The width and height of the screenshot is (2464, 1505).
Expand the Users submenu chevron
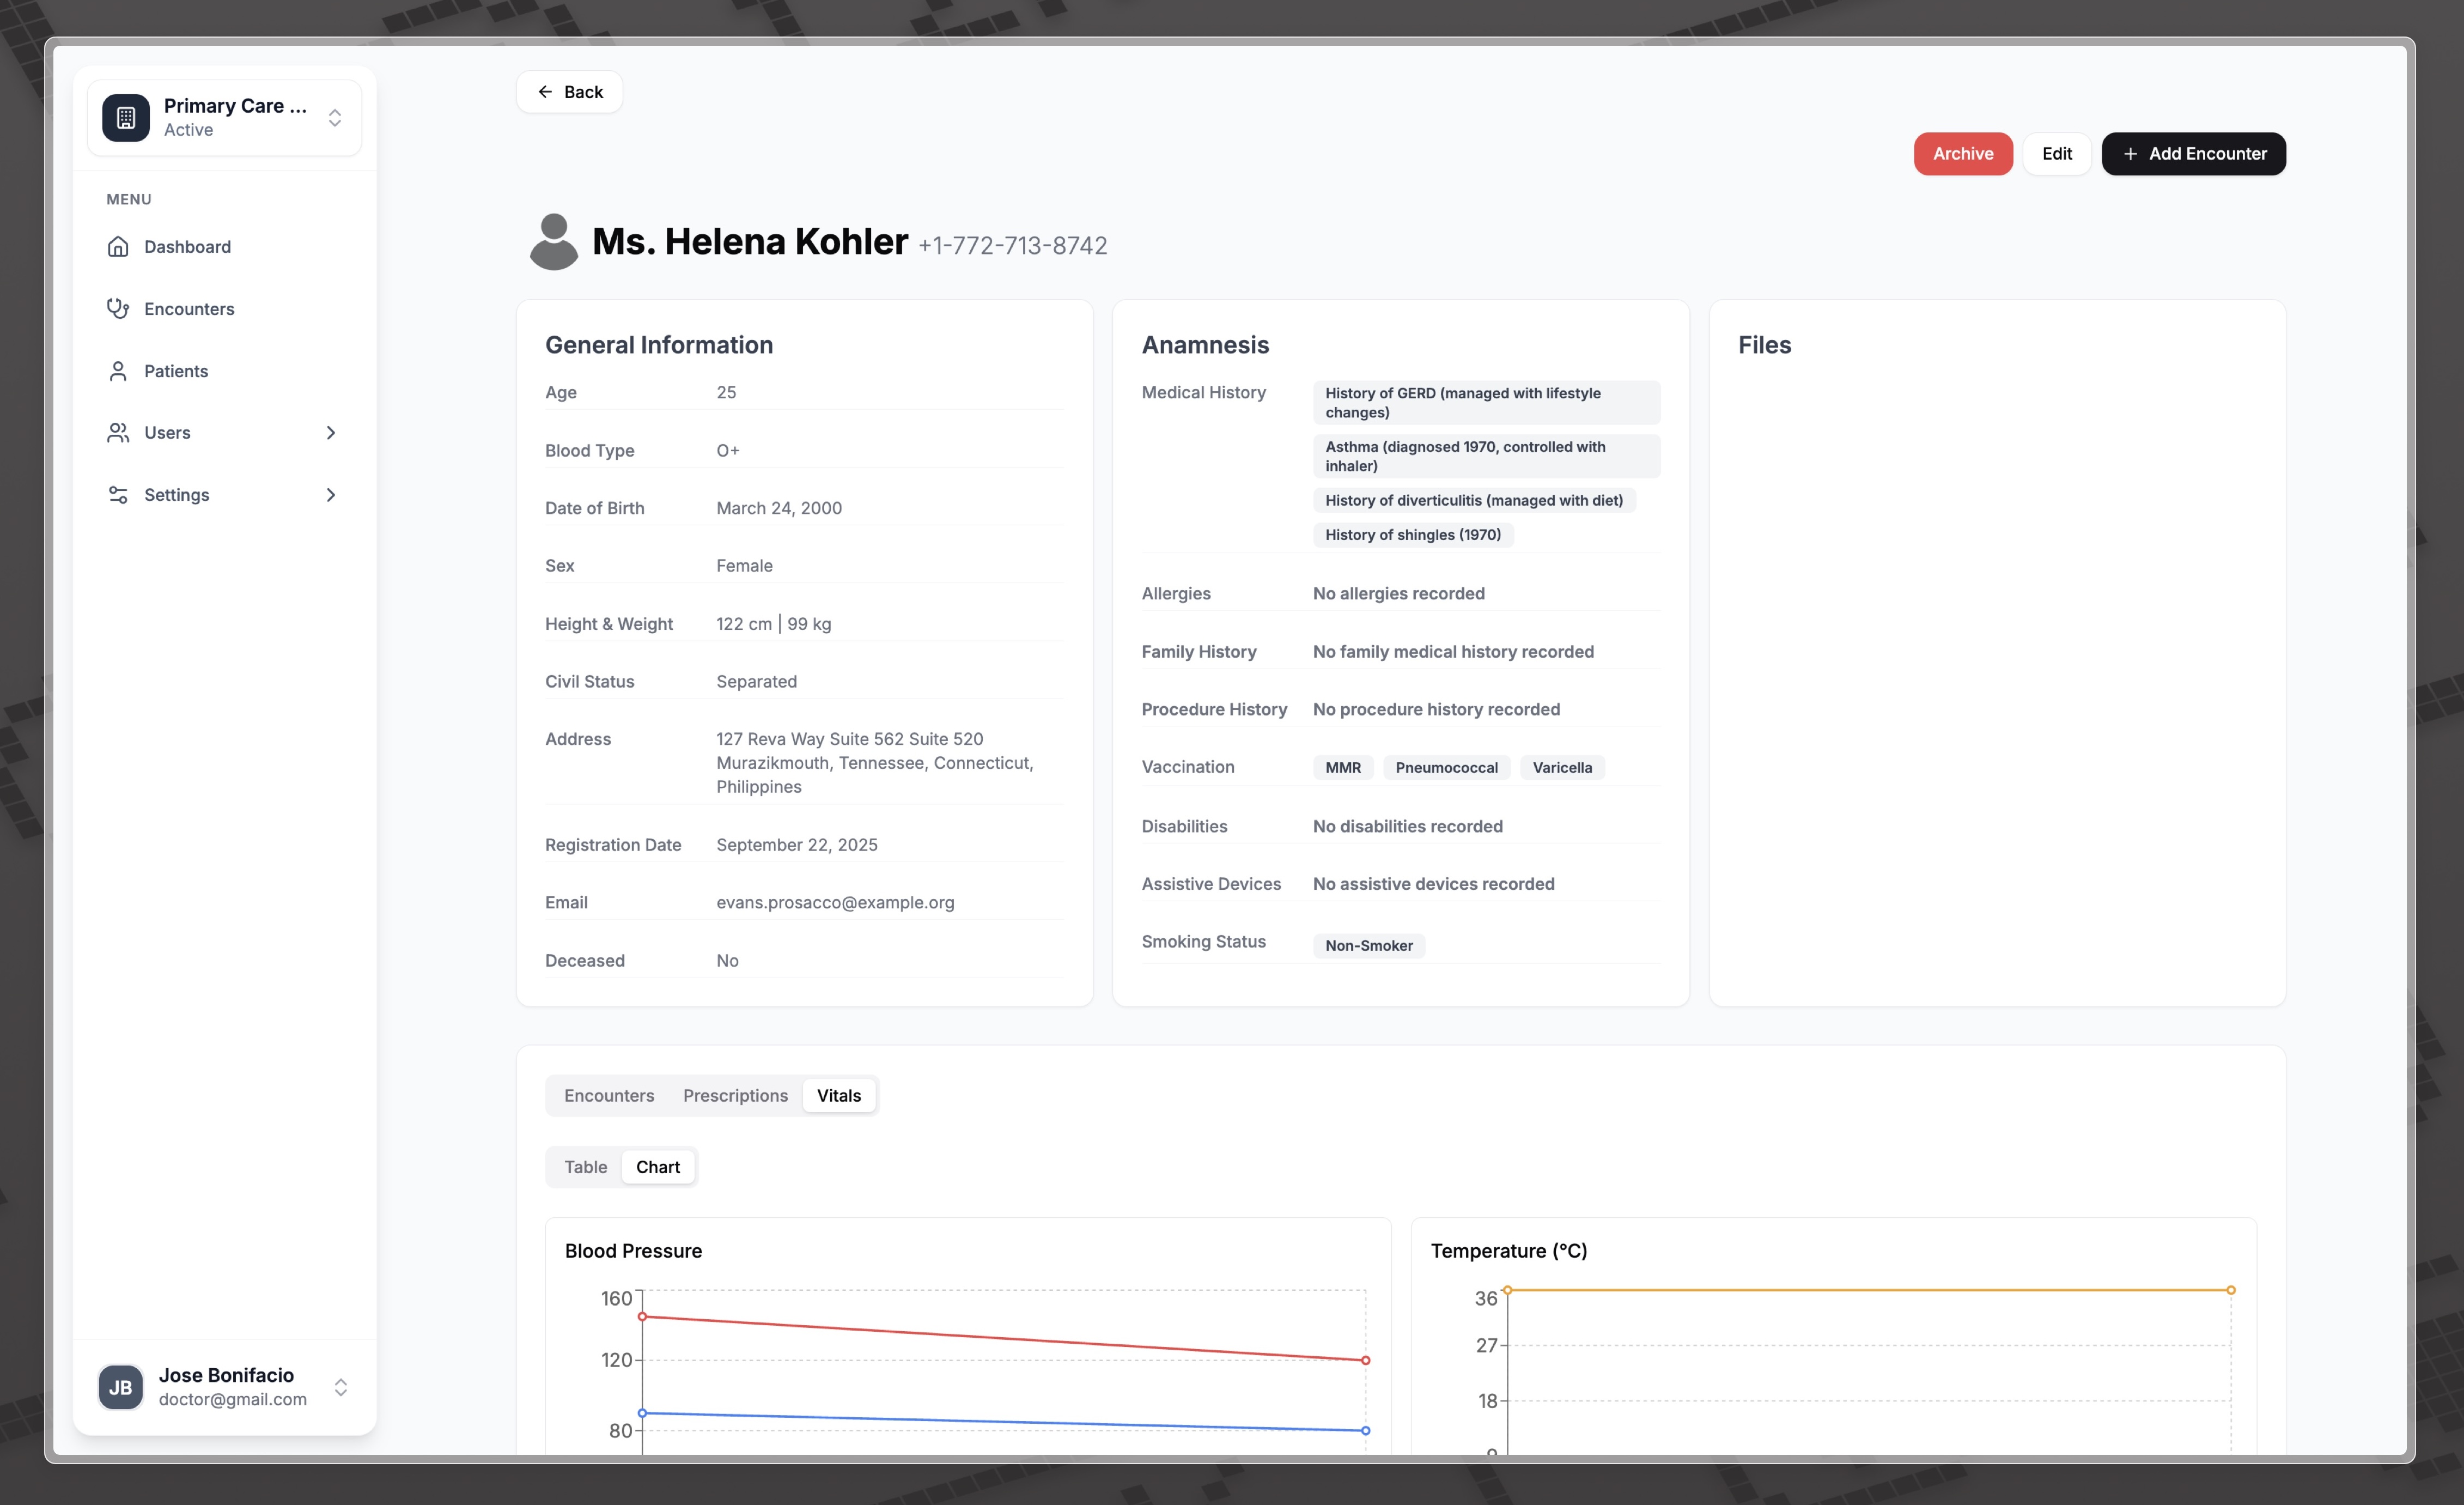pyautogui.click(x=331, y=432)
